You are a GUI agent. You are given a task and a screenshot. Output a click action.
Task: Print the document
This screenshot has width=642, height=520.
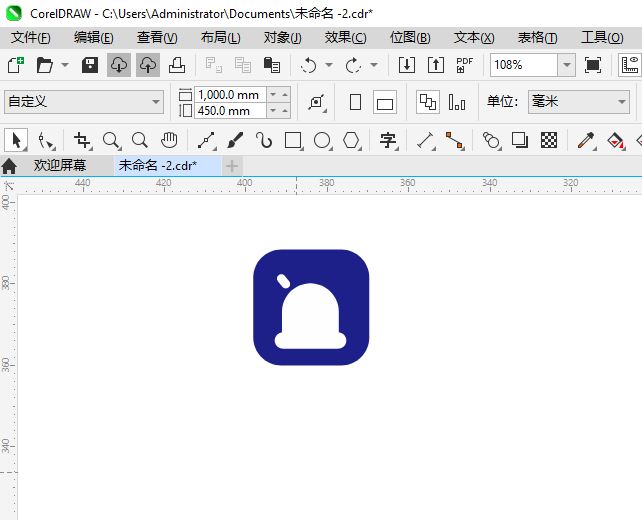[x=177, y=65]
